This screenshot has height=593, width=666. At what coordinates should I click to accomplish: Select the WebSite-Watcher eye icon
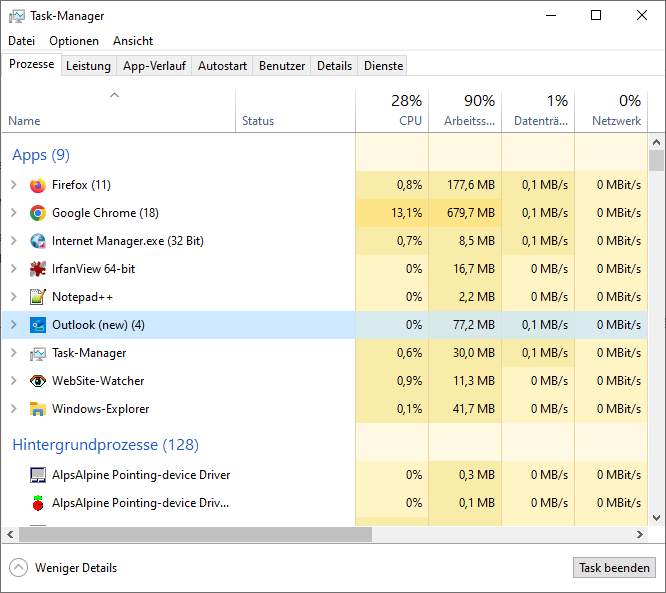coord(38,381)
